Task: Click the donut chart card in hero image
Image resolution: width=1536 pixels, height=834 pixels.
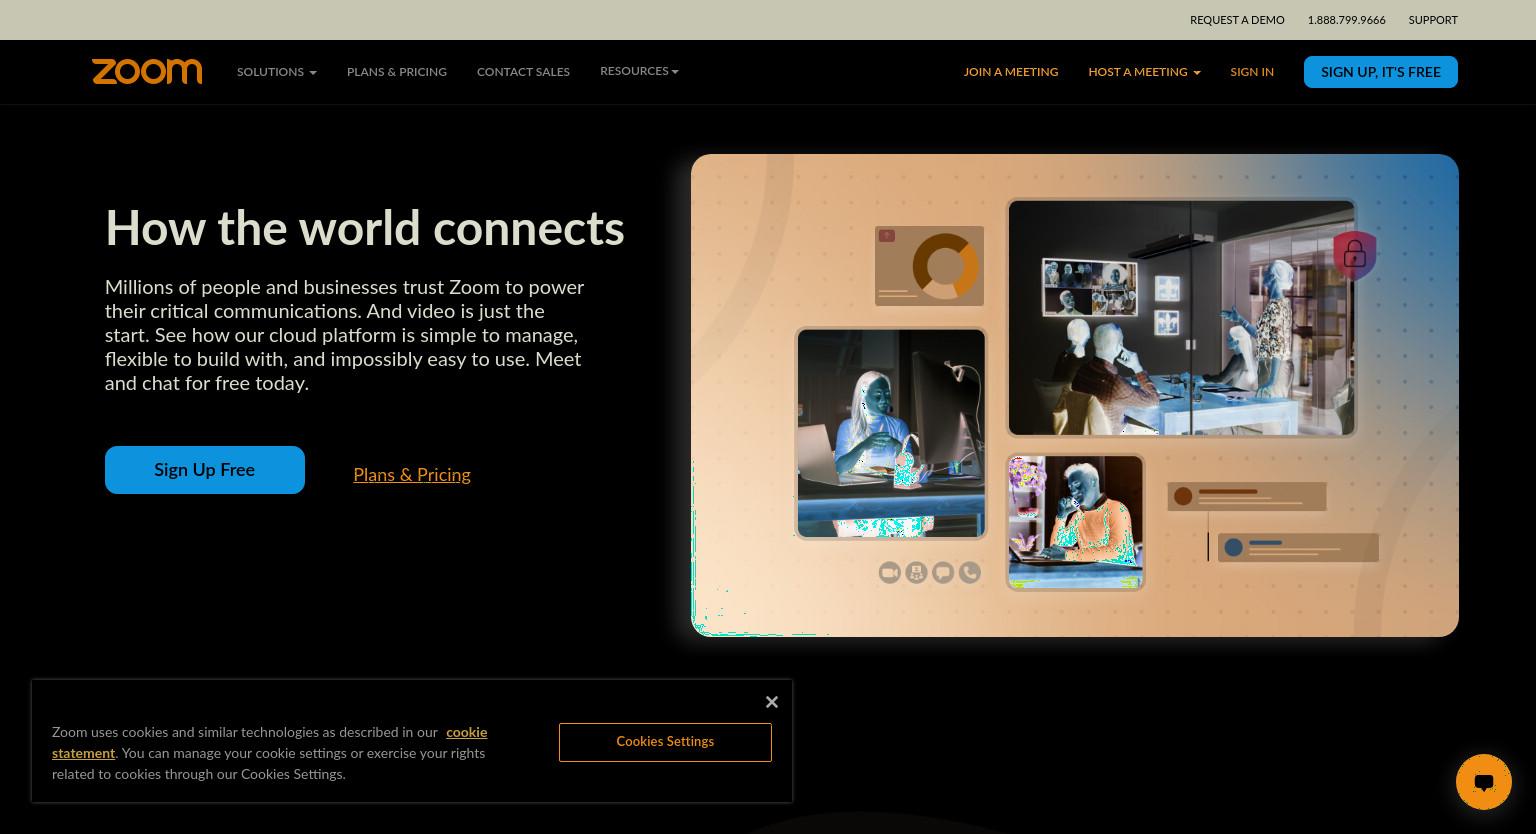Action: pyautogui.click(x=929, y=266)
